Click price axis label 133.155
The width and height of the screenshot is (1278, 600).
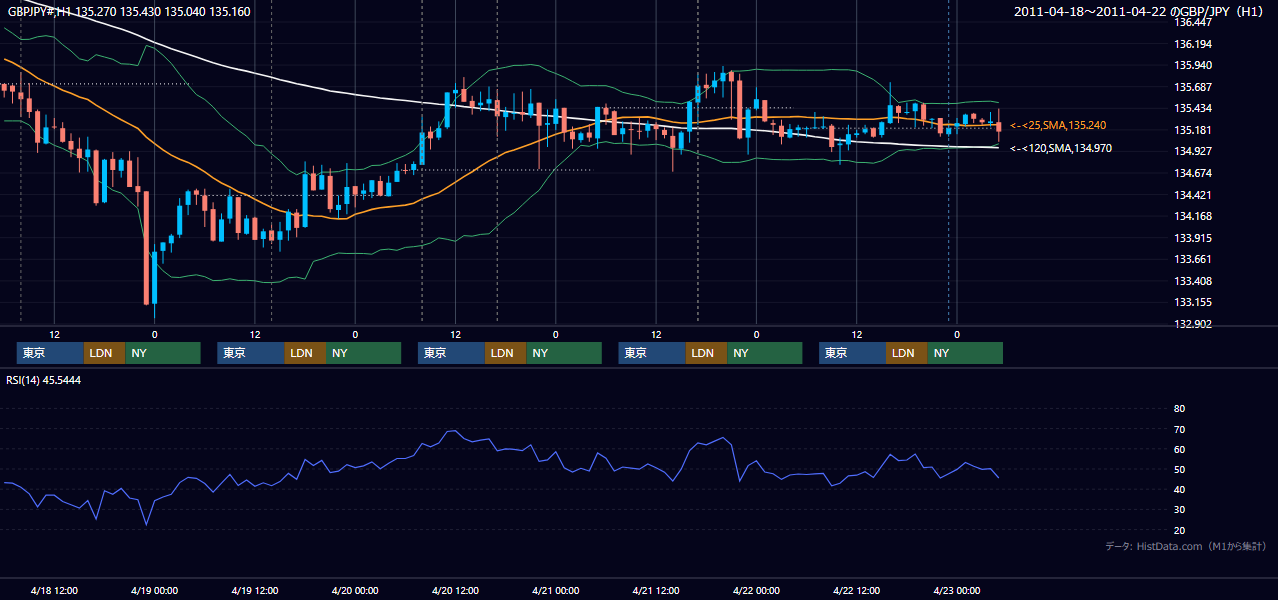(x=1194, y=302)
